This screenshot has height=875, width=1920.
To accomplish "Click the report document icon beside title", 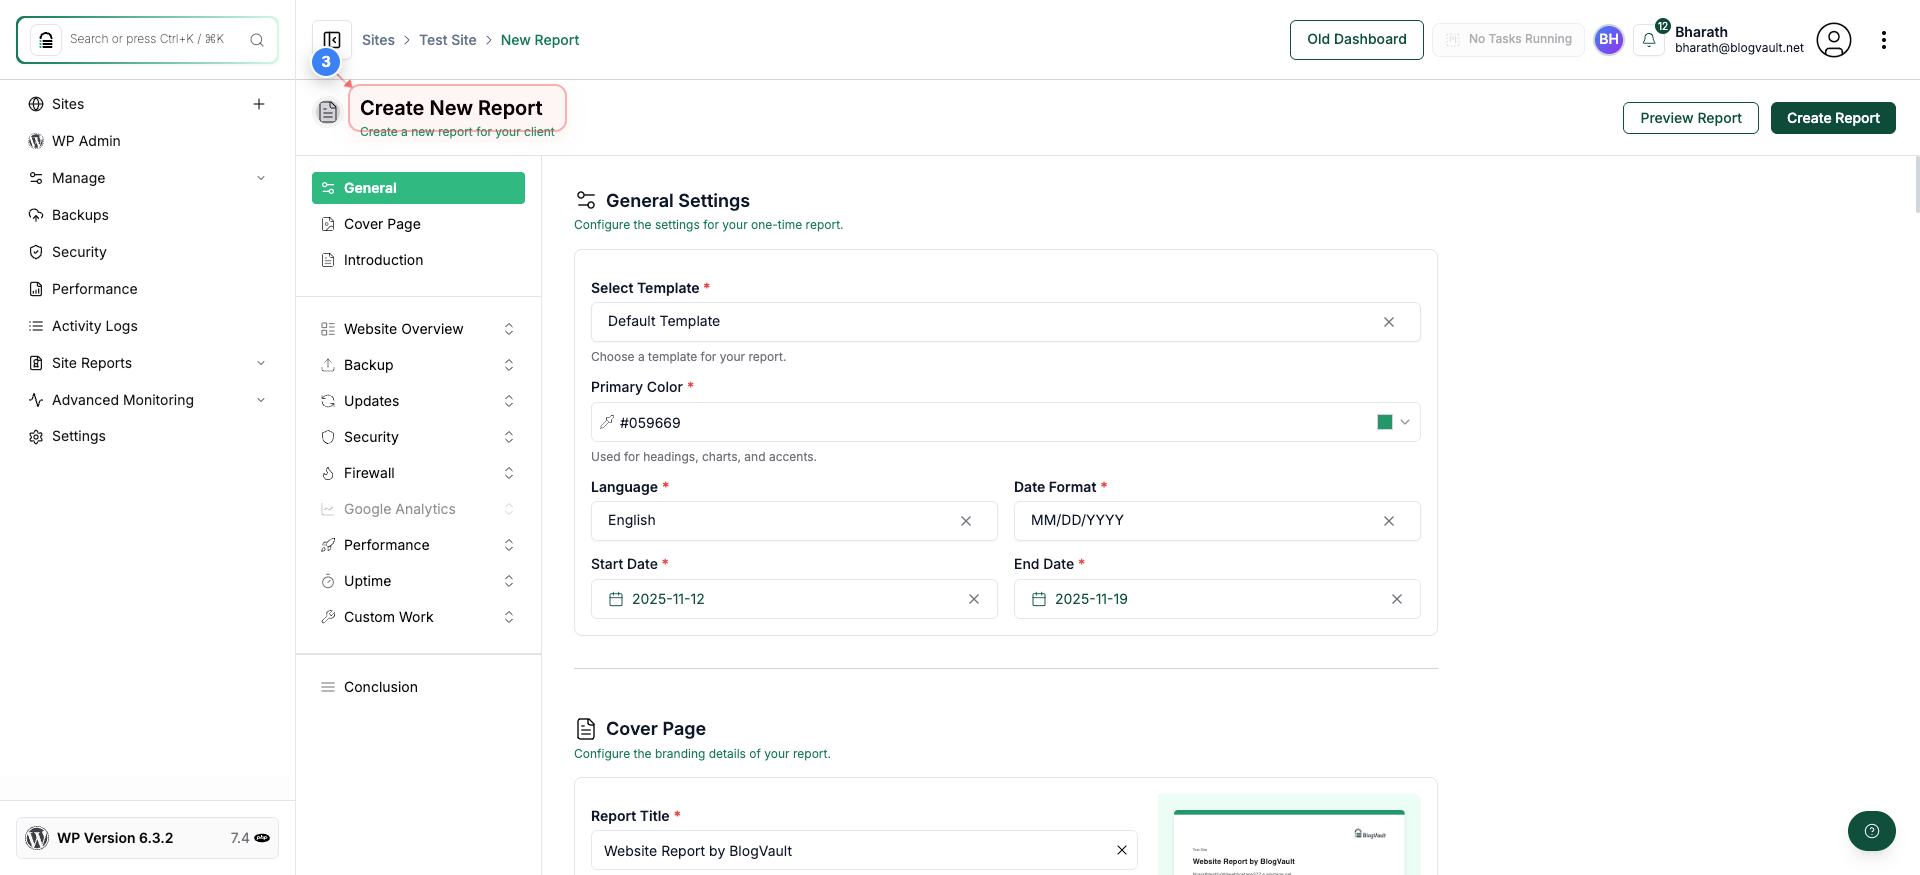I will tap(328, 112).
